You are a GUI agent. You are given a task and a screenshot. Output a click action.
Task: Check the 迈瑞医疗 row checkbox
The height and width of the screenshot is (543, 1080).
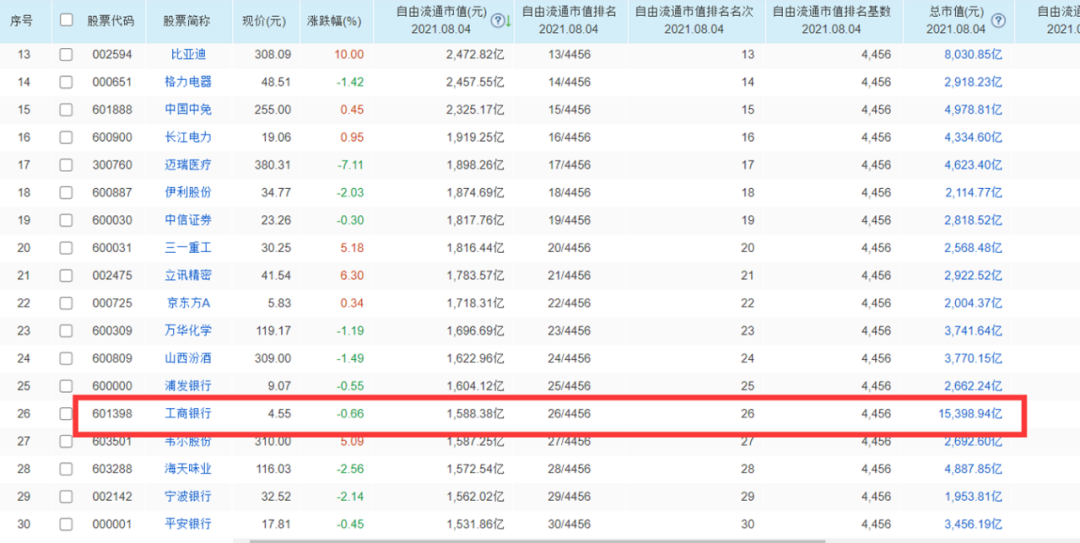[x=66, y=165]
